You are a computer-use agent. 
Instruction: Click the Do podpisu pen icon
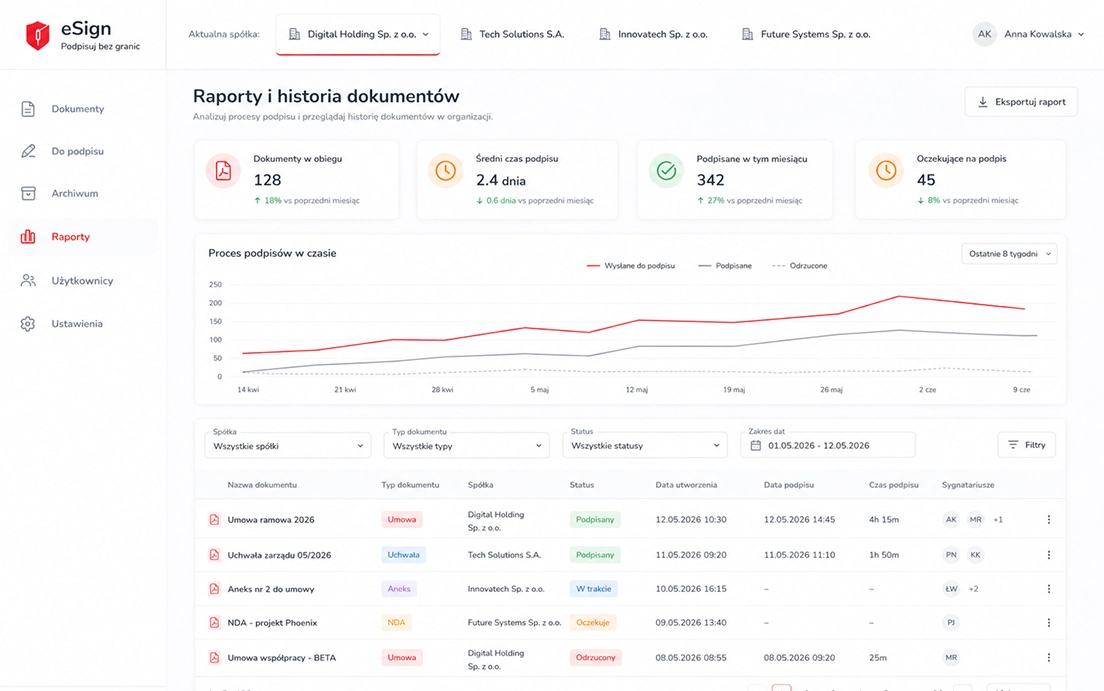(28, 151)
